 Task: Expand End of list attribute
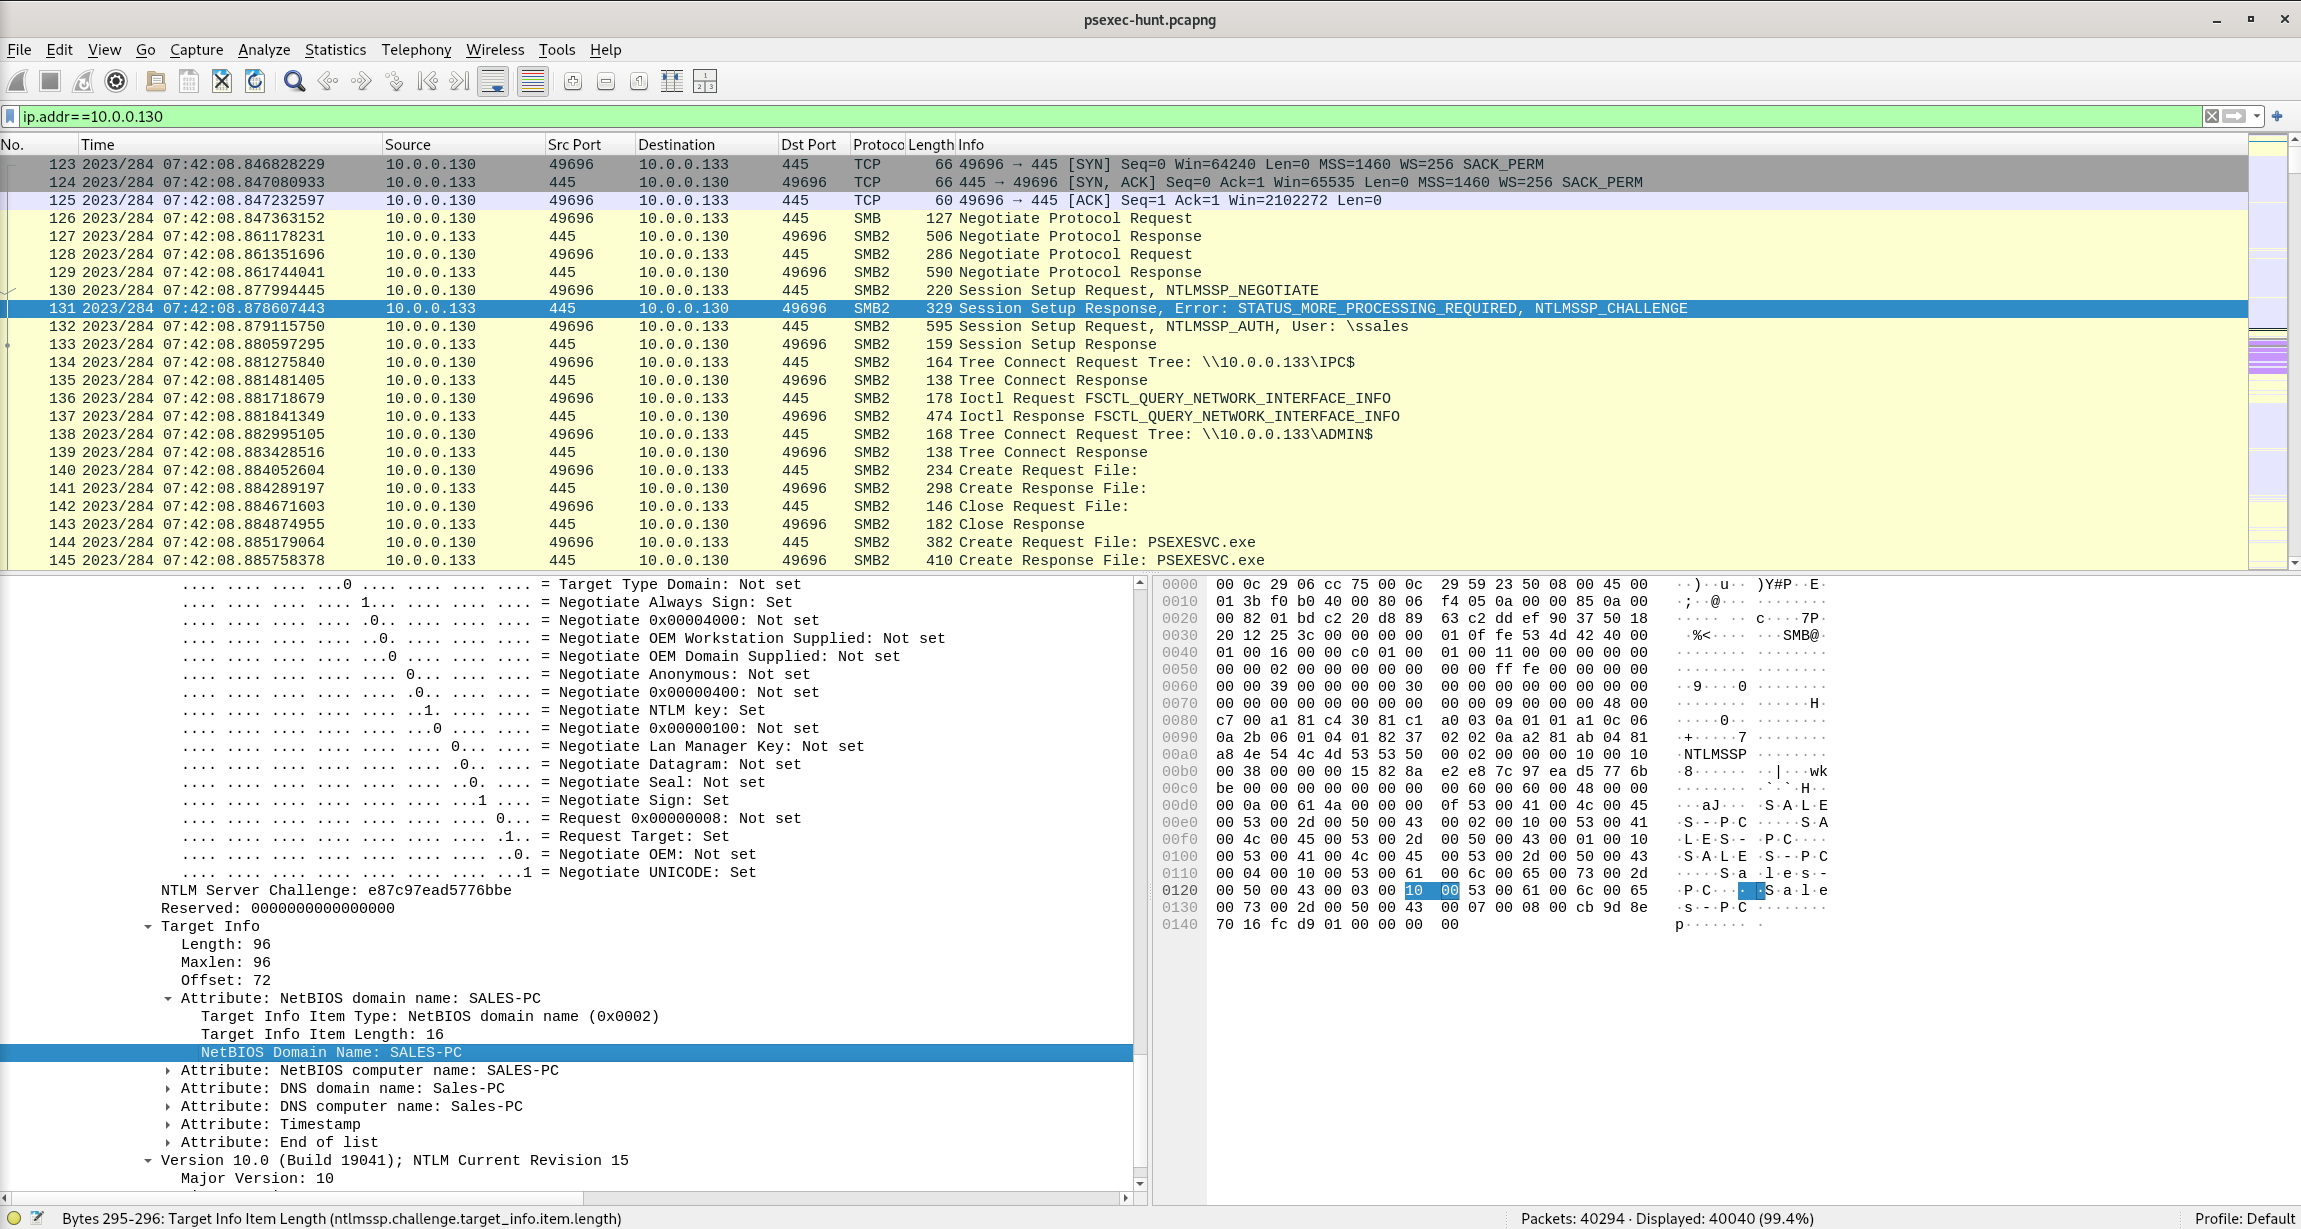168,1143
